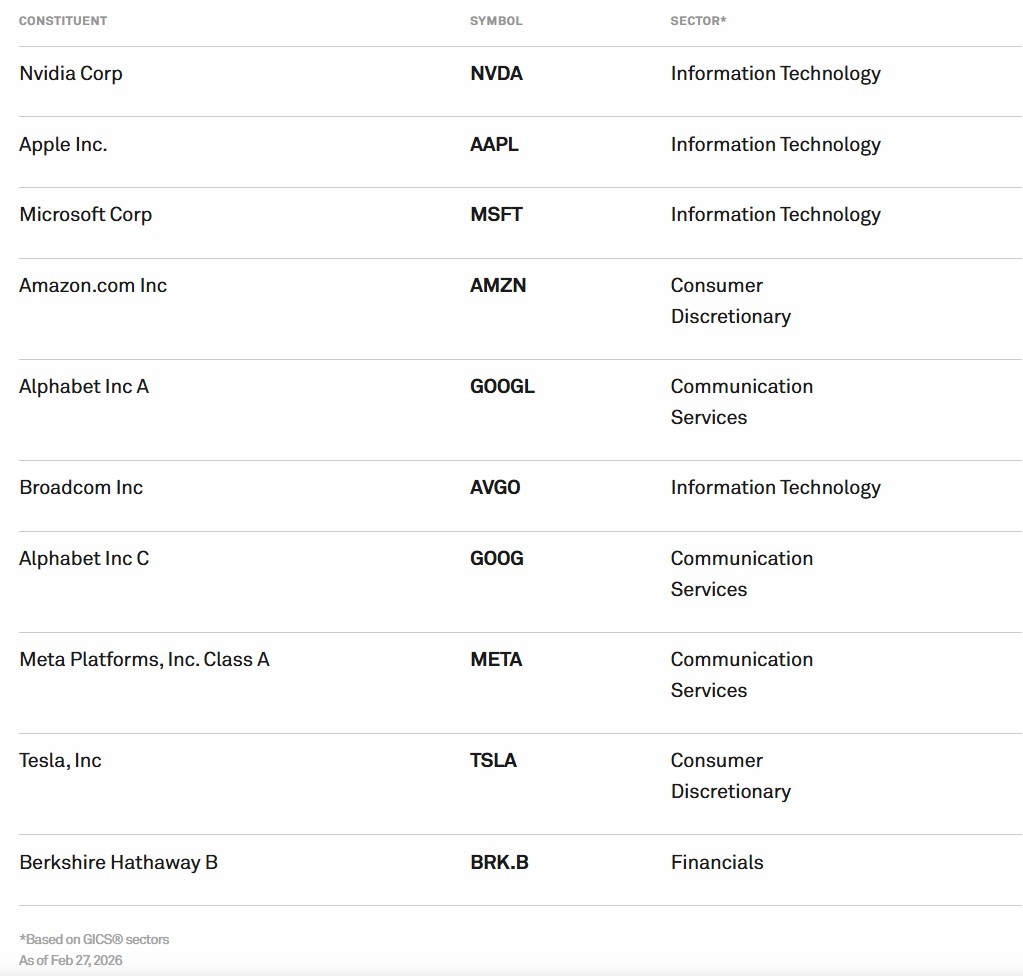The height and width of the screenshot is (976, 1023).
Task: Click the Alphabet Inc A row
Action: tap(84, 387)
